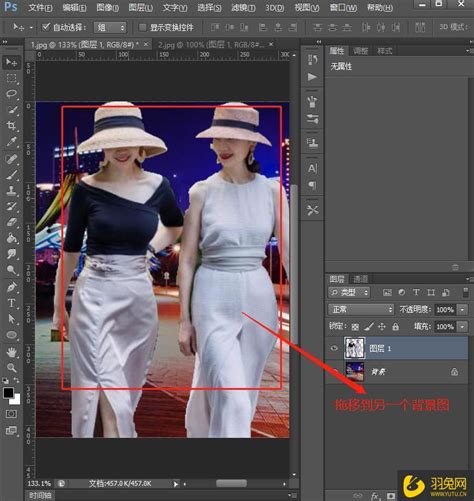The width and height of the screenshot is (474, 501).
Task: Choose the Pen tool
Action: coord(12,287)
